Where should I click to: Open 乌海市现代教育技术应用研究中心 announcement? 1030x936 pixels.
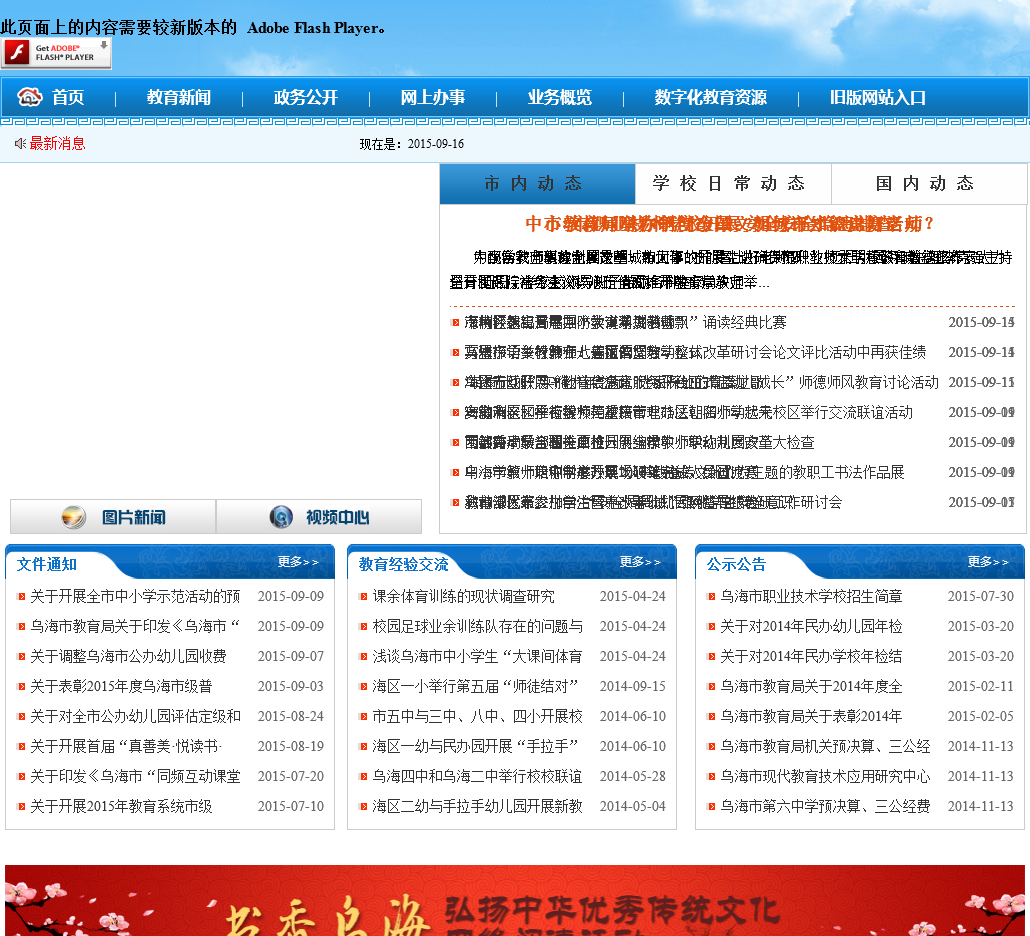pos(826,776)
